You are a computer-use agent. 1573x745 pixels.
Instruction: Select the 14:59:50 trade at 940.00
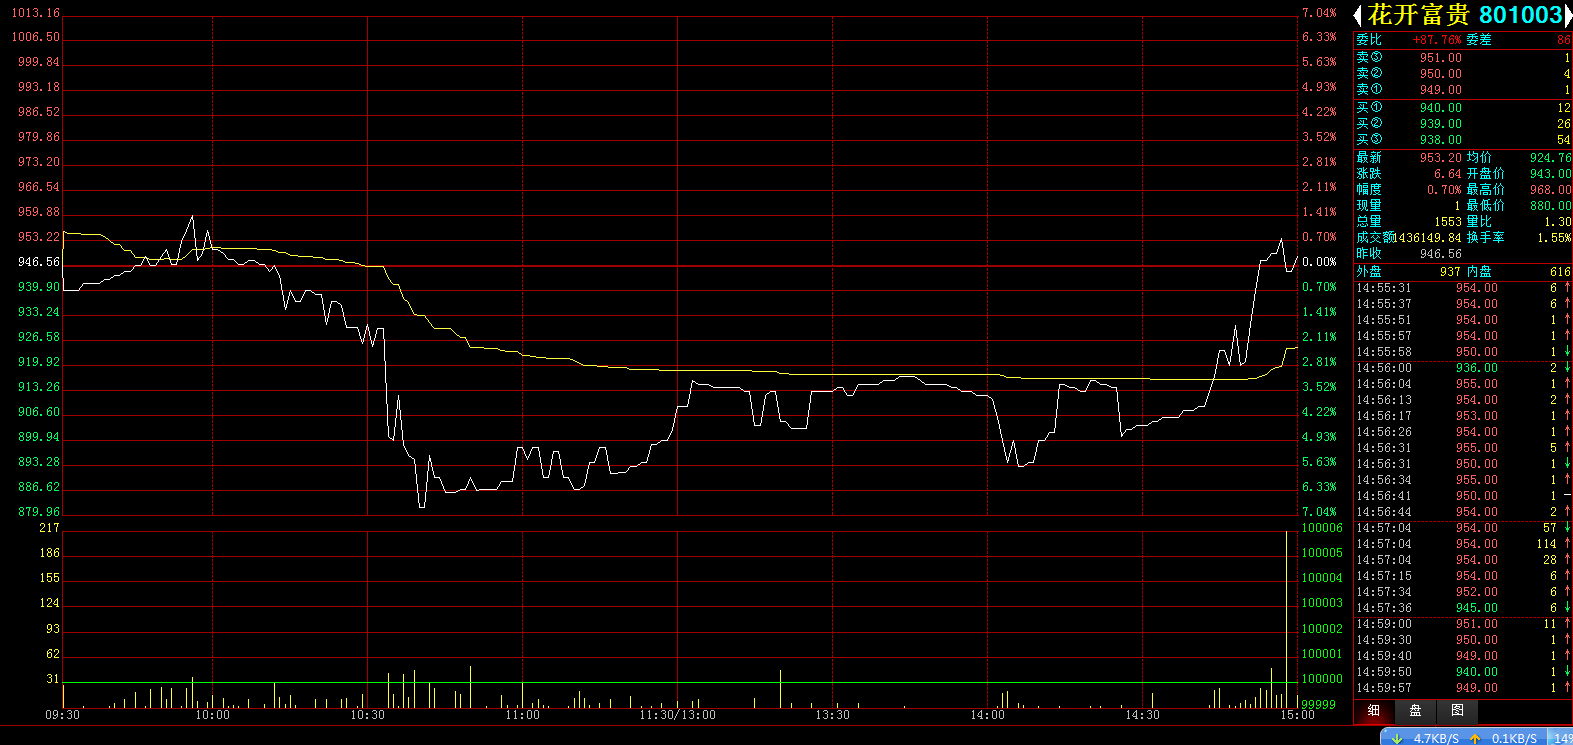1463,672
